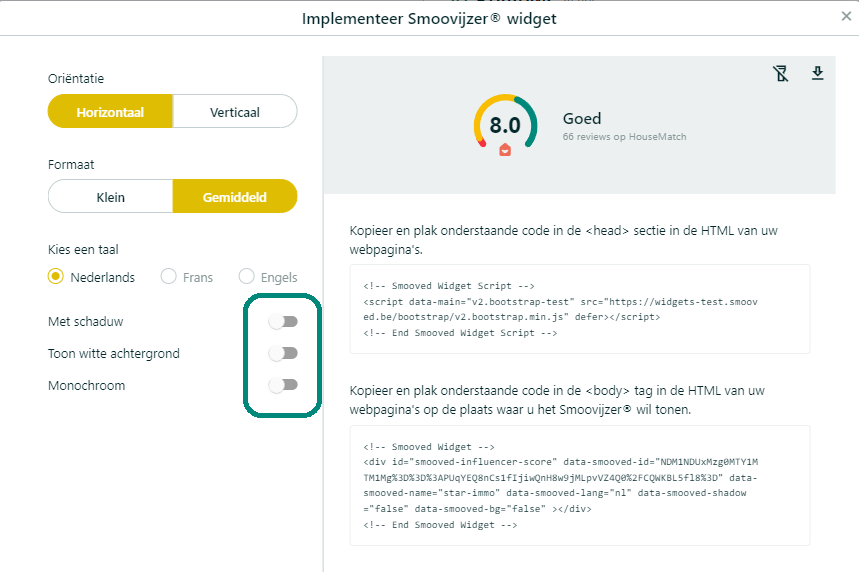859x580 pixels.
Task: Click the 8.0 score gauge preview
Action: point(505,125)
